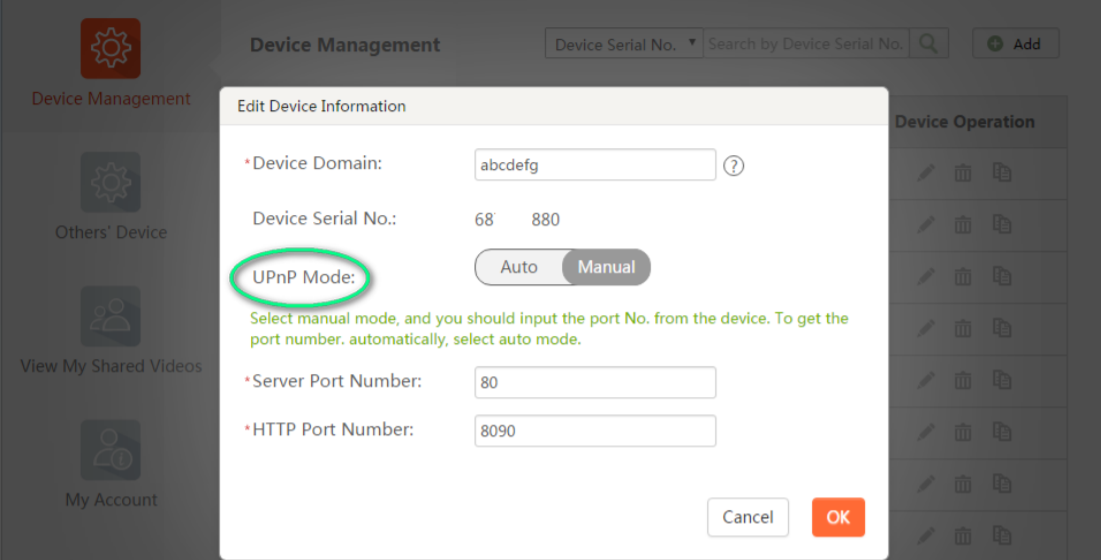
Task: Click the Device Management gear icon
Action: tap(110, 48)
